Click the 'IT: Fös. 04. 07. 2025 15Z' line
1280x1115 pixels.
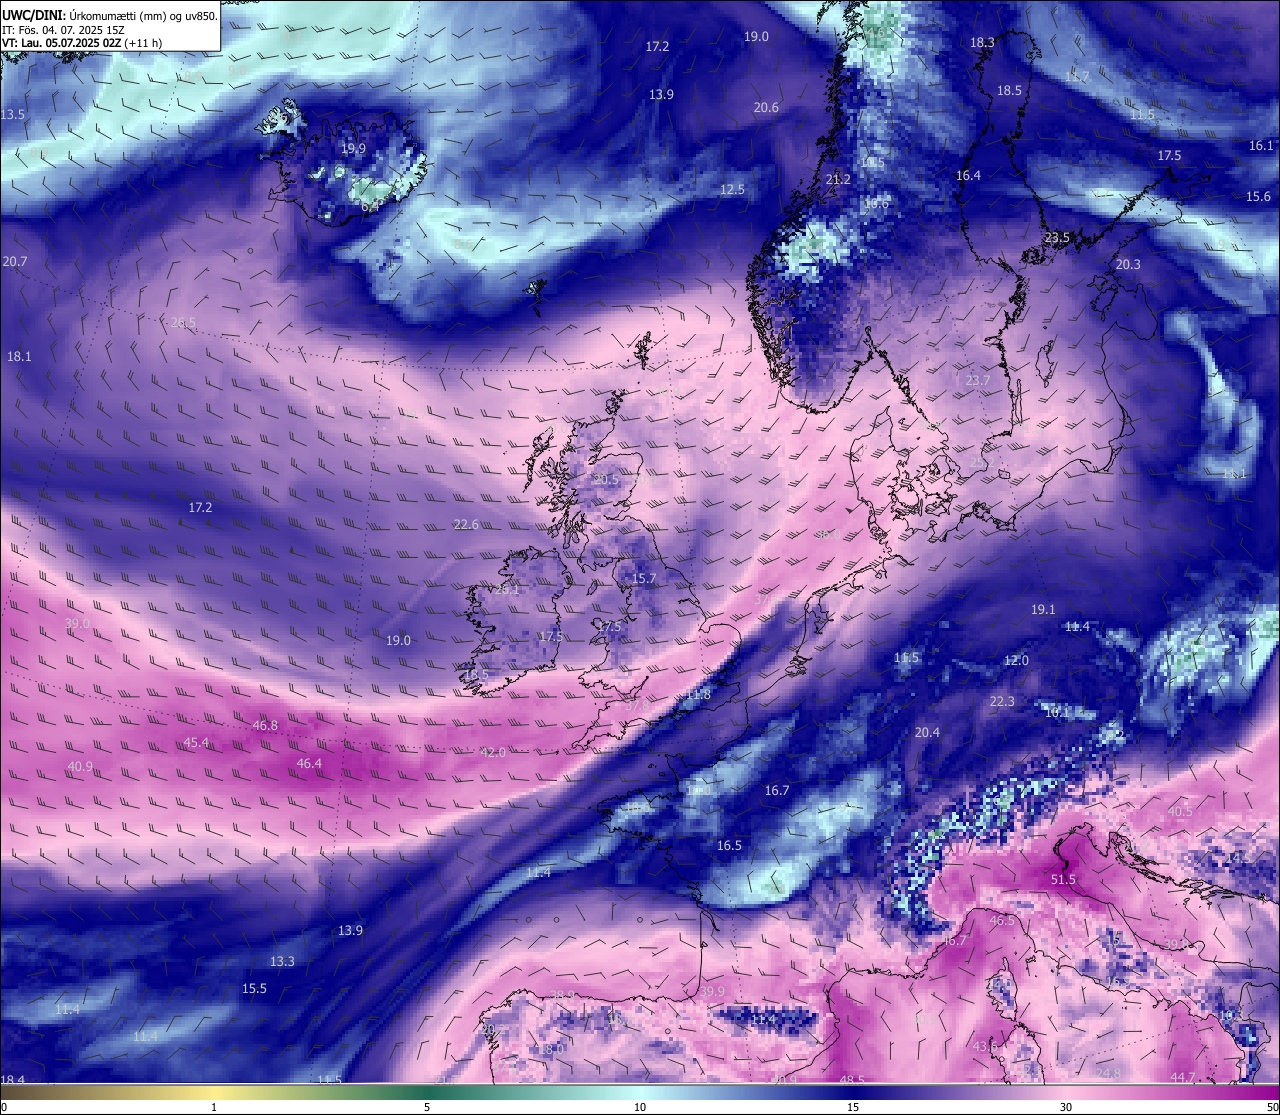click(64, 30)
